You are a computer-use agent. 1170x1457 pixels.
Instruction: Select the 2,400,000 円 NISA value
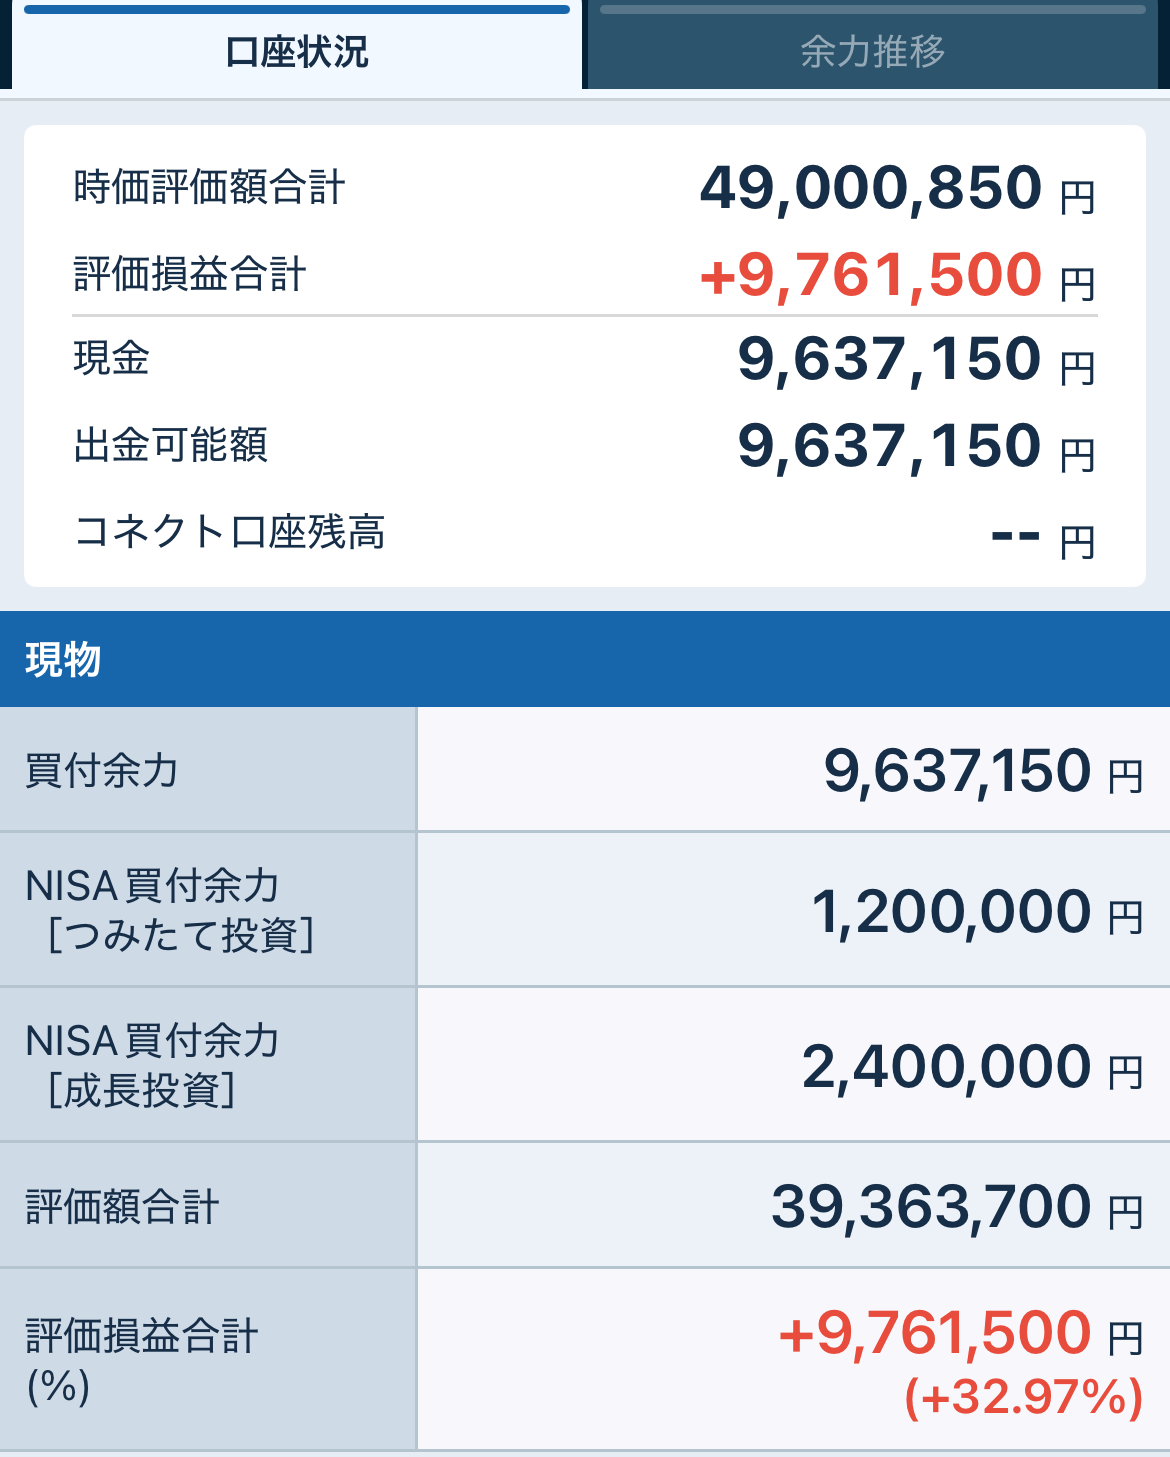946,1067
